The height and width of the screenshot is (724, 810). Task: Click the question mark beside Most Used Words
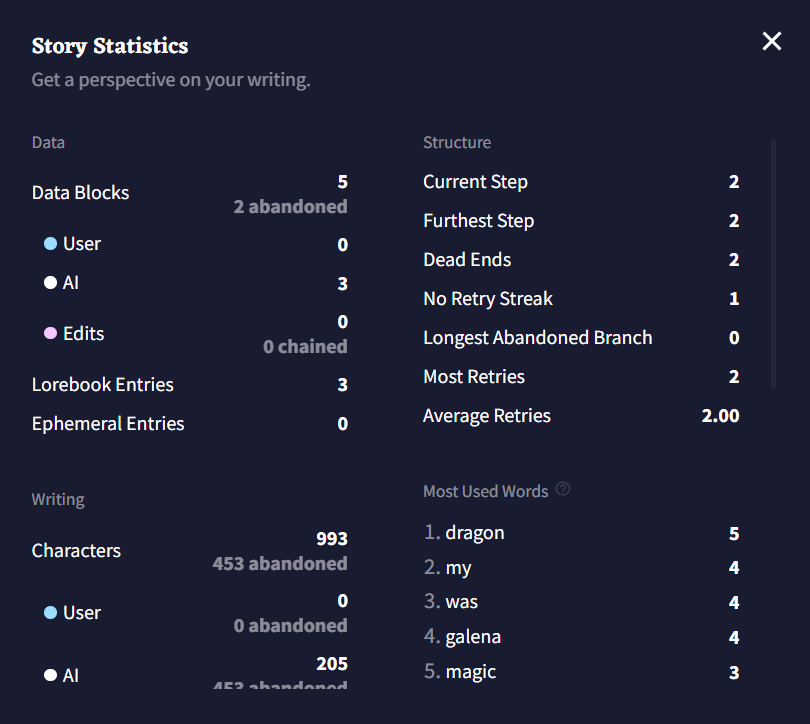pos(562,489)
